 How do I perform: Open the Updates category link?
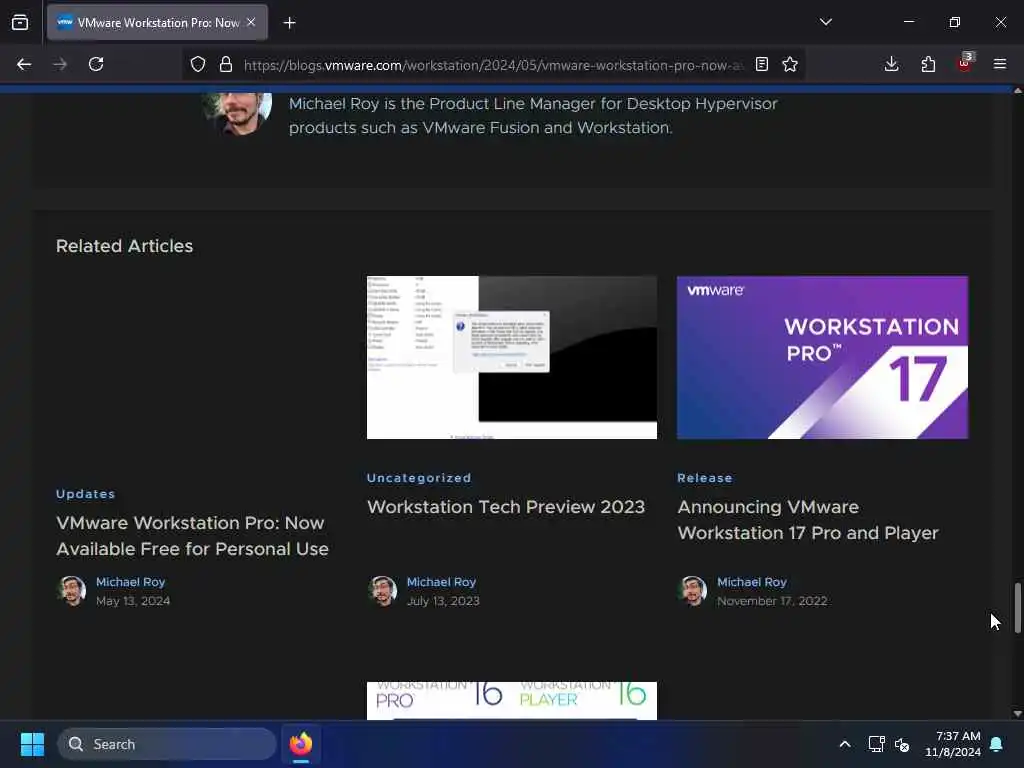[86, 494]
